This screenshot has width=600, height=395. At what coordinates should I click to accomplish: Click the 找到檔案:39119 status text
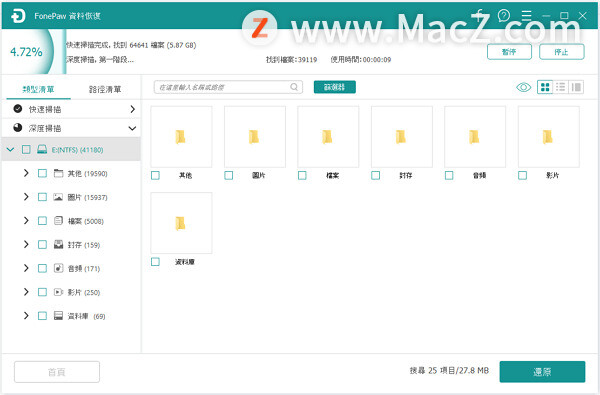pyautogui.click(x=292, y=60)
